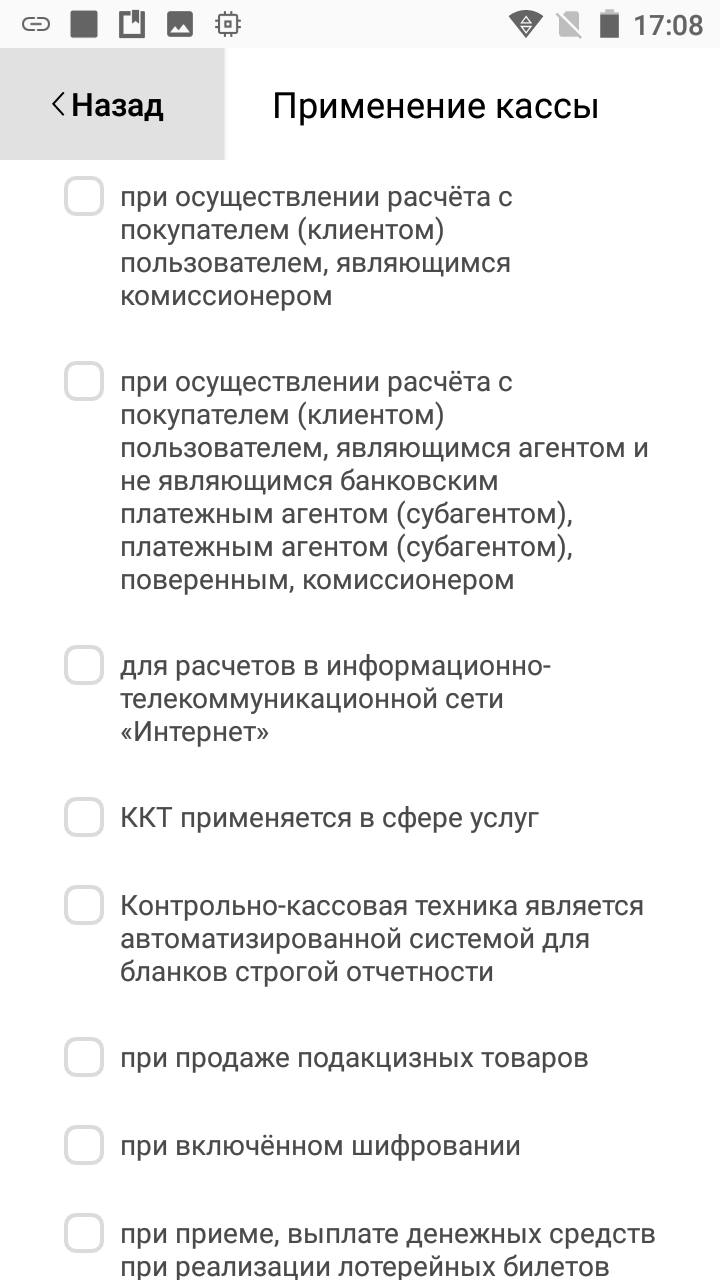The image size is (720, 1280).
Task: Tick the "при продаже подакцизных товаров" checkbox
Action: [x=84, y=1057]
